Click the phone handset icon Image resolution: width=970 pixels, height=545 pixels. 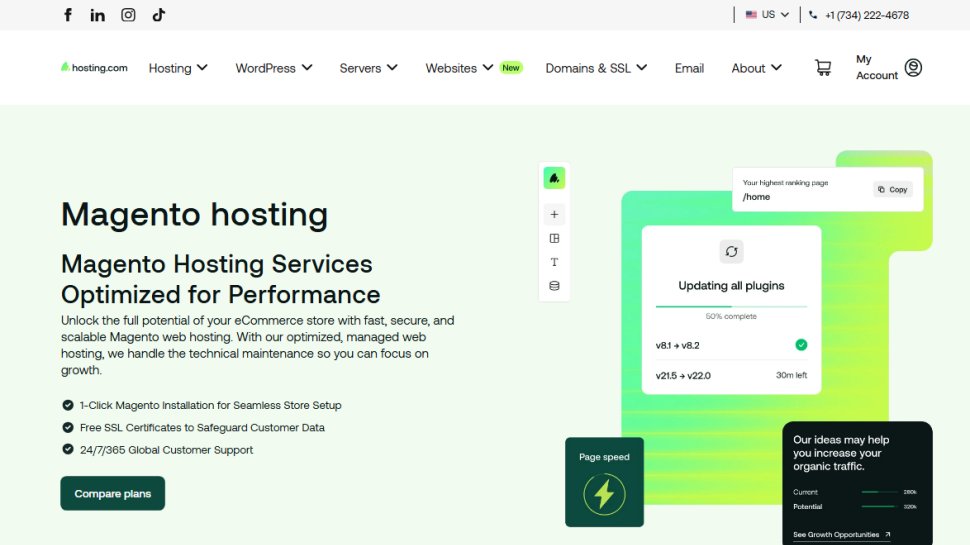[813, 15]
